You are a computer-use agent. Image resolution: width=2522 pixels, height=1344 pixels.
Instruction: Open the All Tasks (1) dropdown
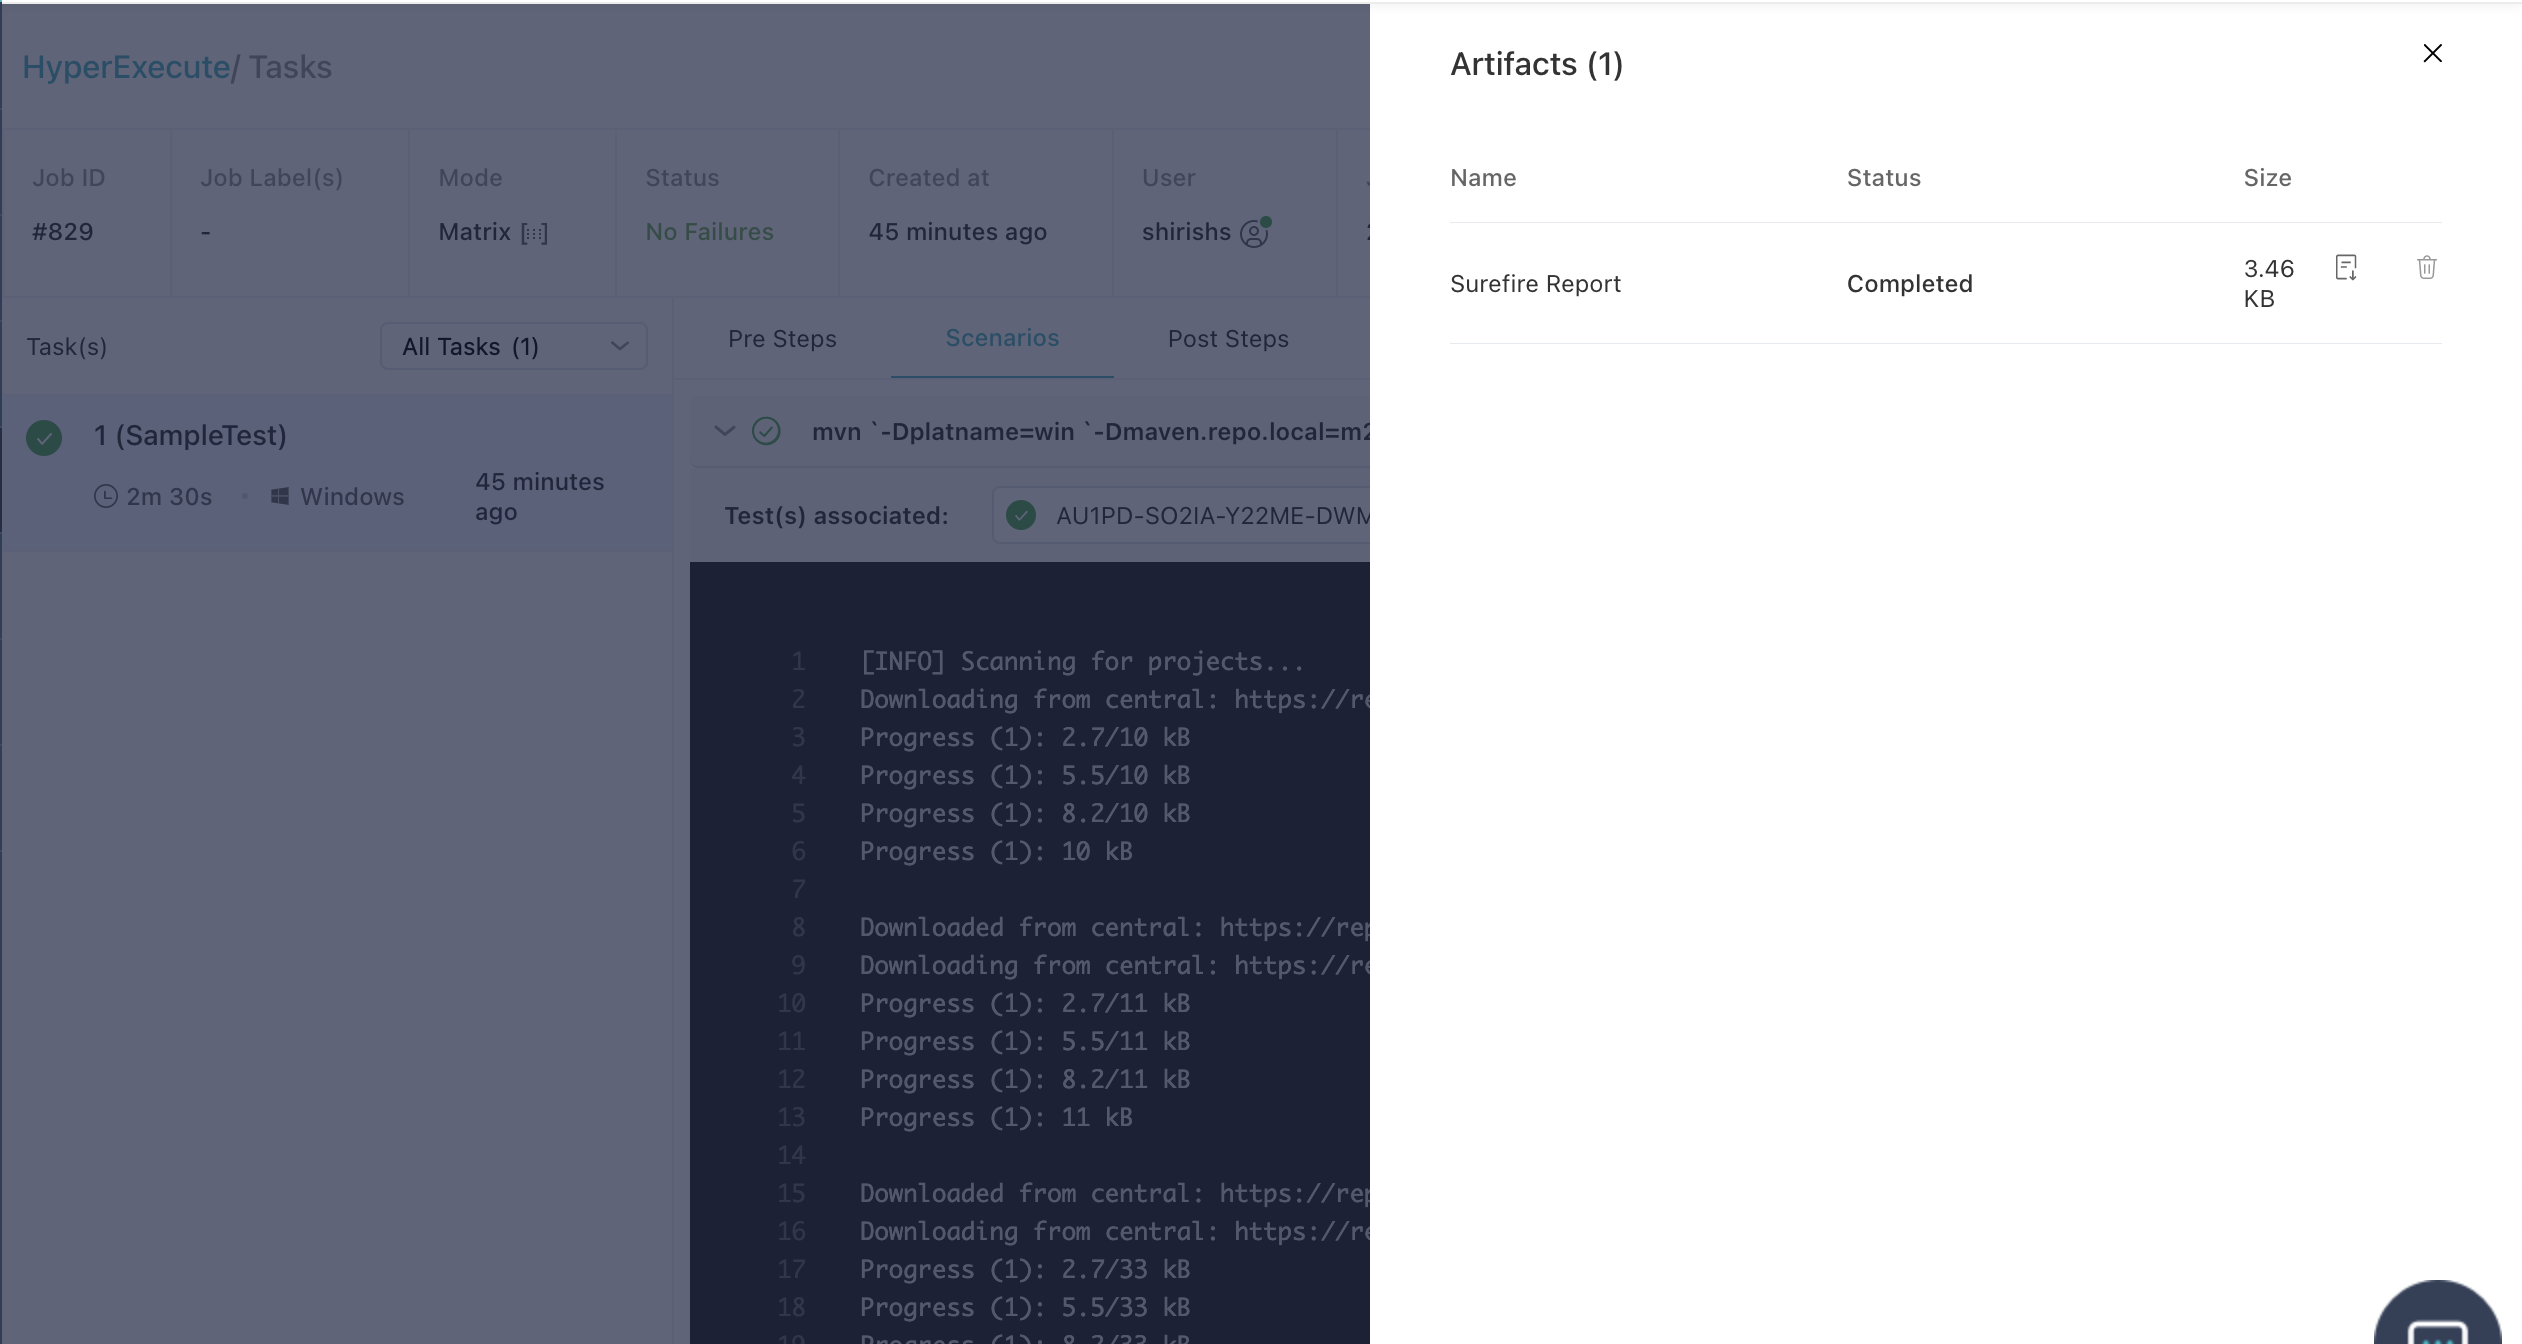[x=513, y=346]
